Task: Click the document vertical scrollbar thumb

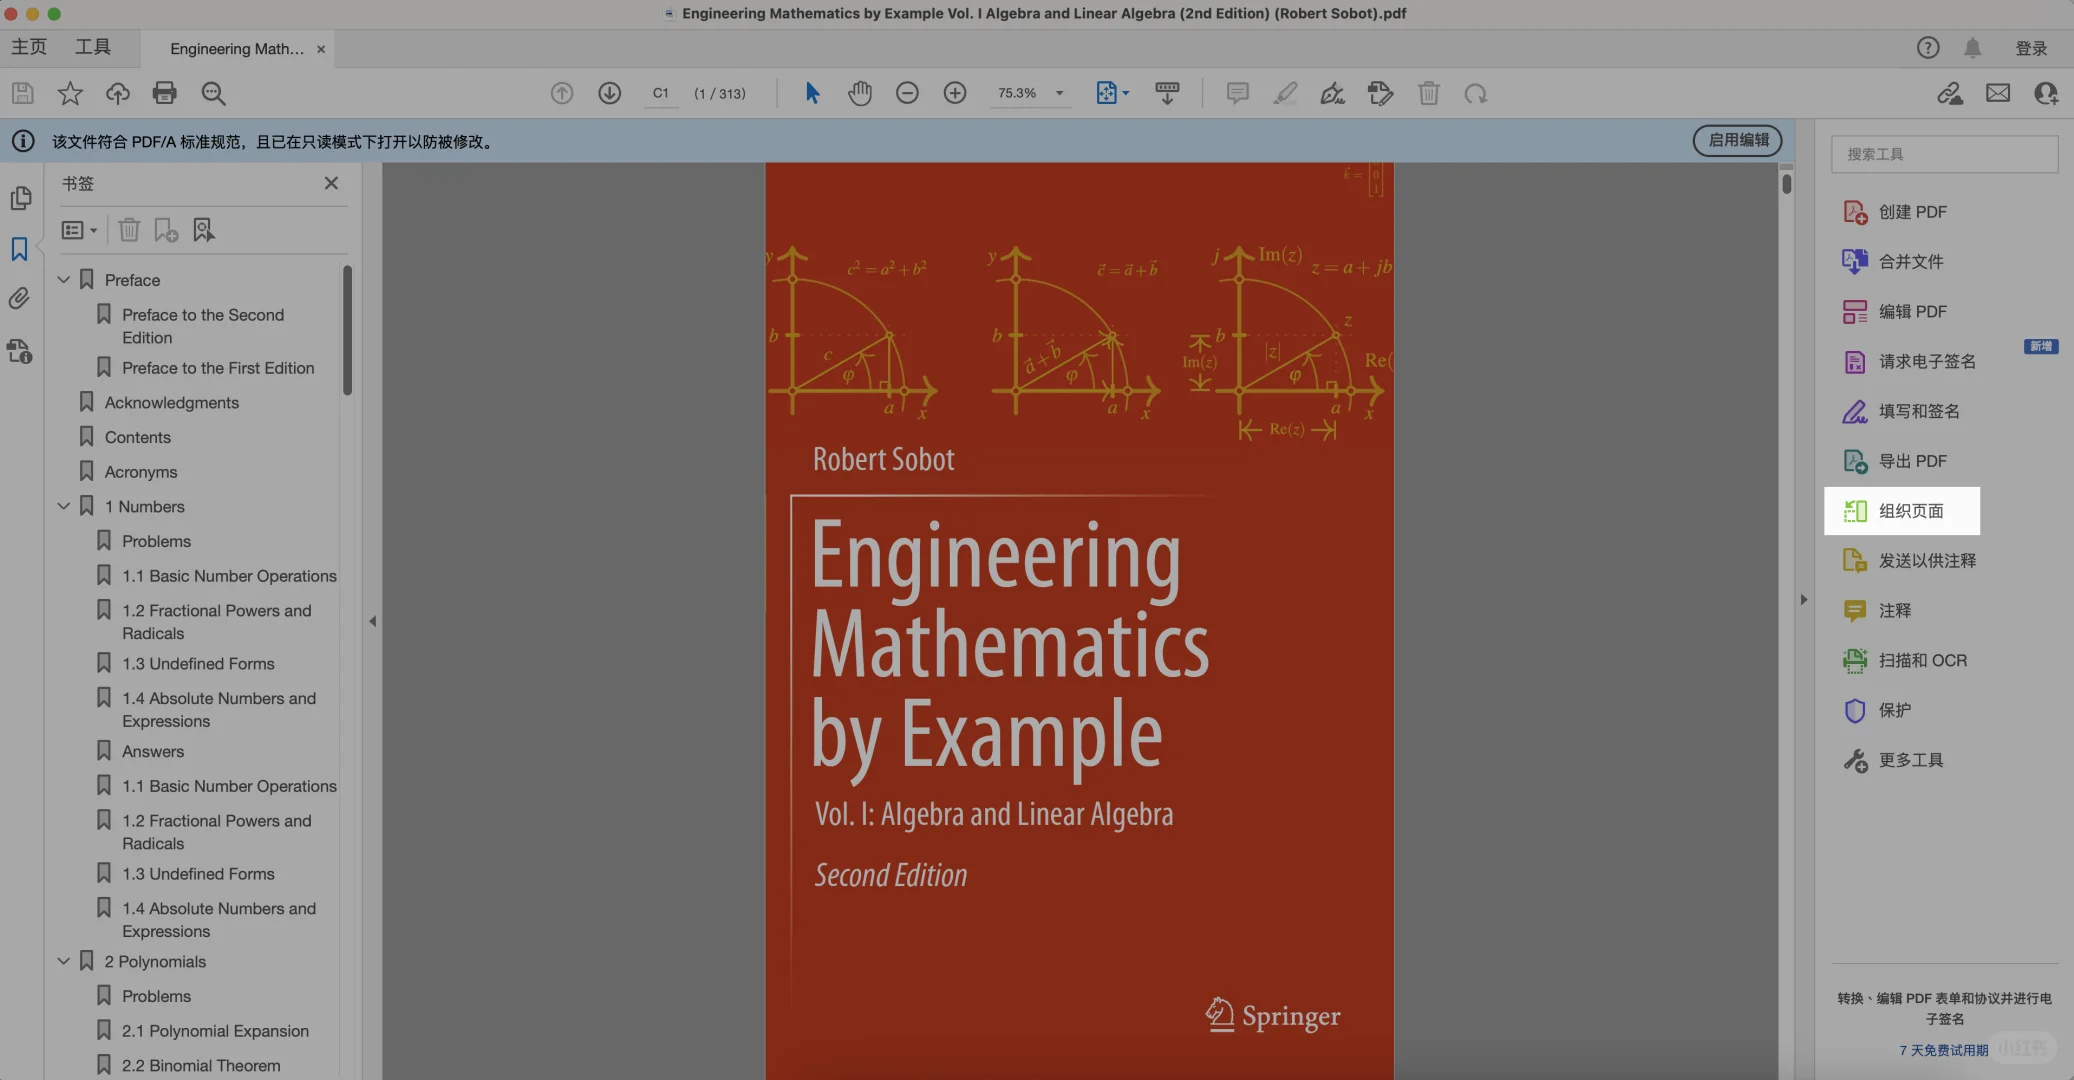Action: click(x=1786, y=184)
